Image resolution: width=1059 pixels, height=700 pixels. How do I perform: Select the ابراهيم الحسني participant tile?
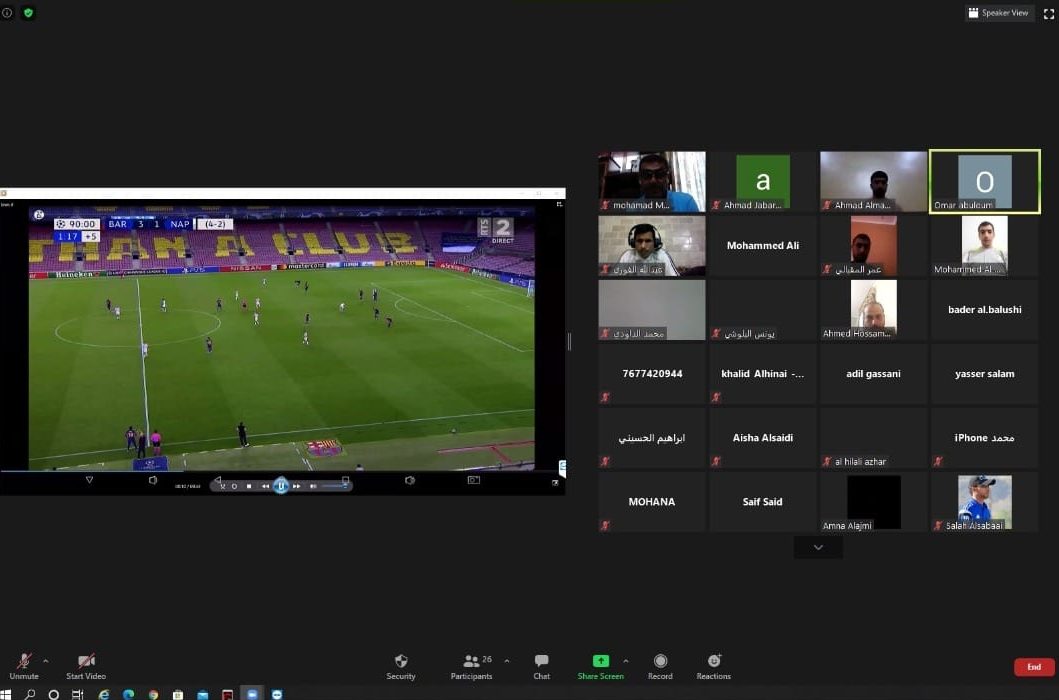pos(652,438)
